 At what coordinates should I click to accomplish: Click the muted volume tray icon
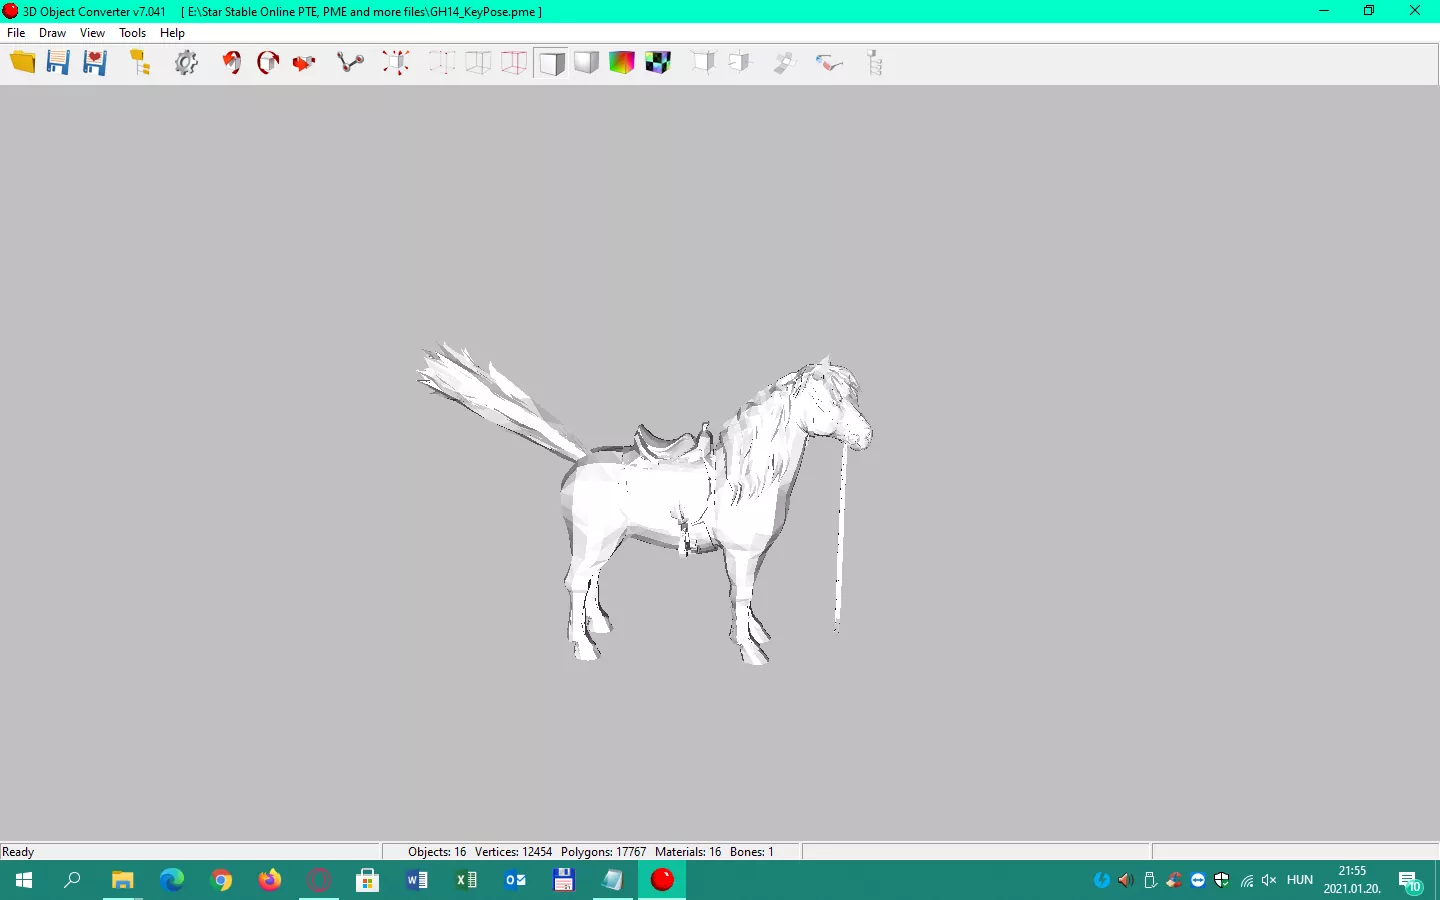pos(1270,880)
